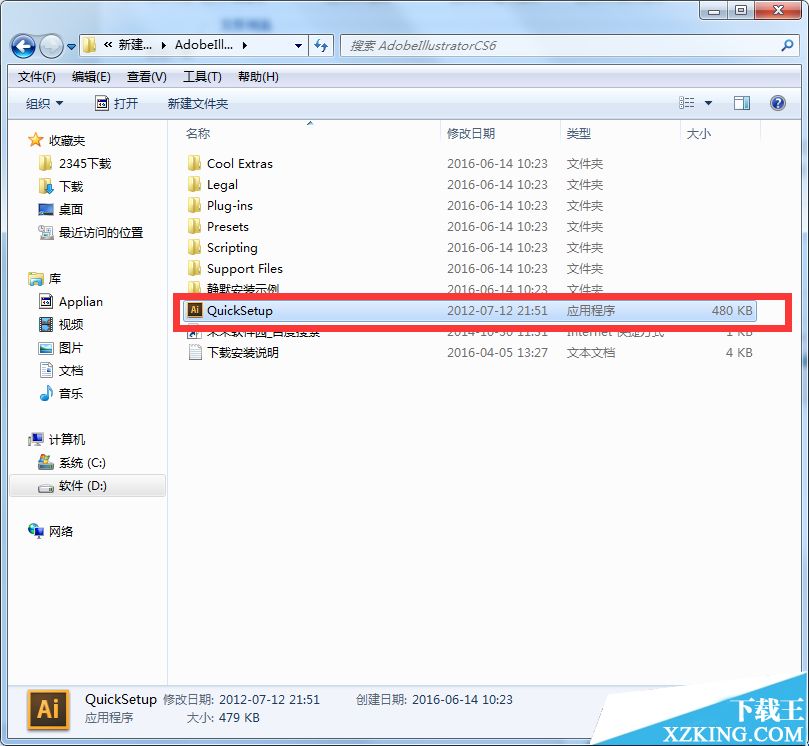Image resolution: width=809 pixels, height=746 pixels.
Task: Expand the address bar history dropdown
Action: [298, 46]
